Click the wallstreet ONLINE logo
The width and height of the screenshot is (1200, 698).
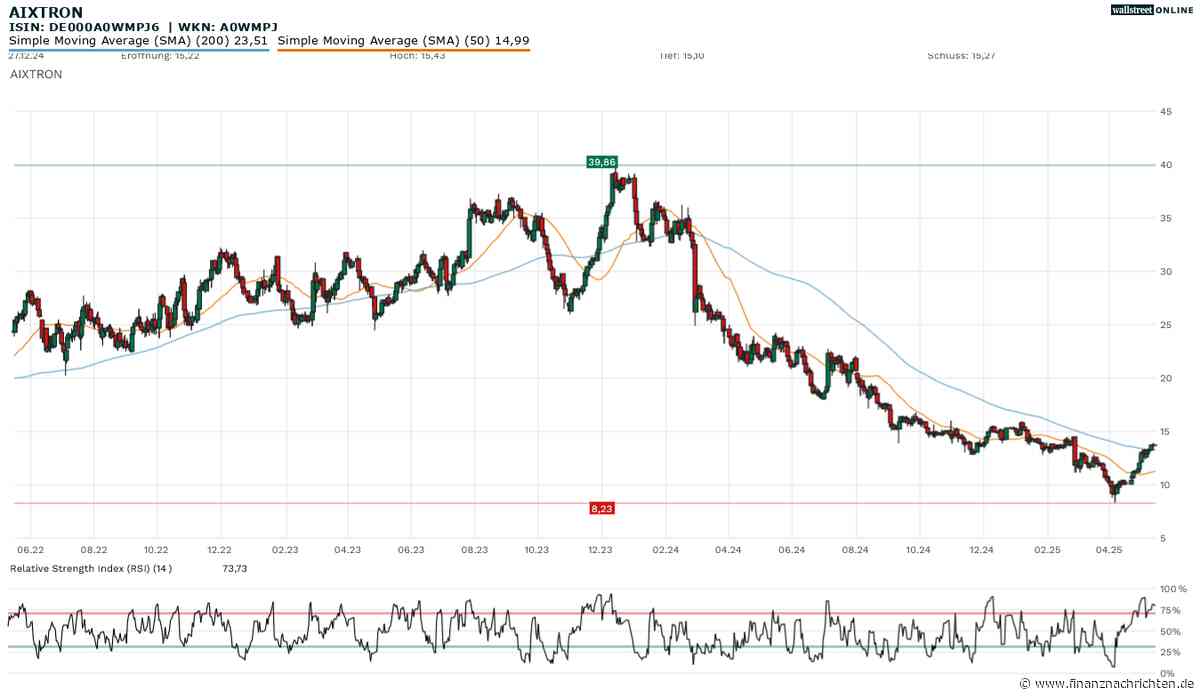click(x=1152, y=10)
